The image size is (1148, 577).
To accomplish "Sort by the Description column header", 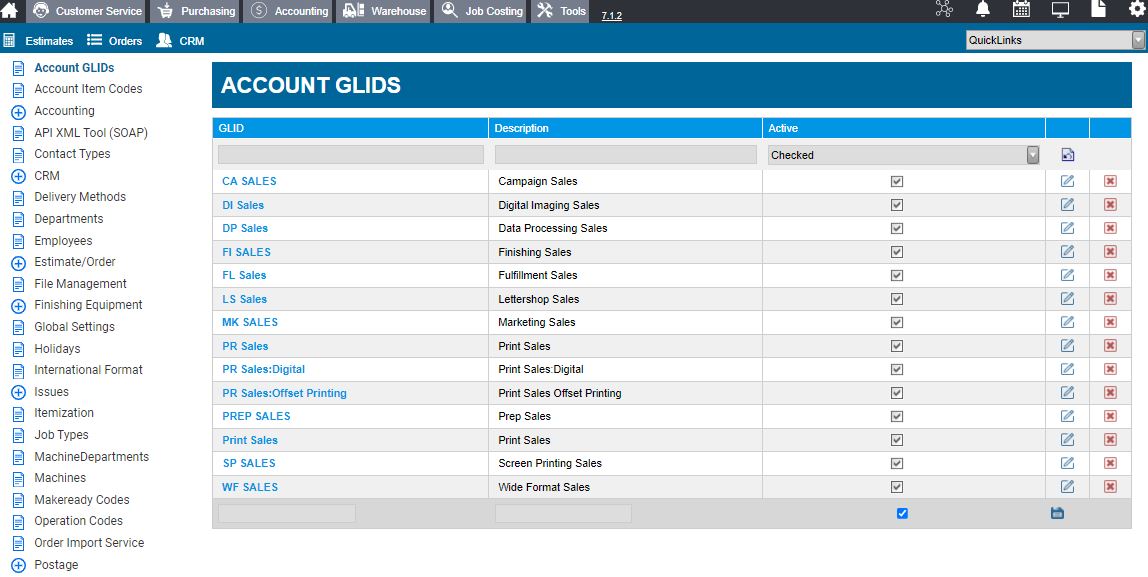I will (x=521, y=128).
